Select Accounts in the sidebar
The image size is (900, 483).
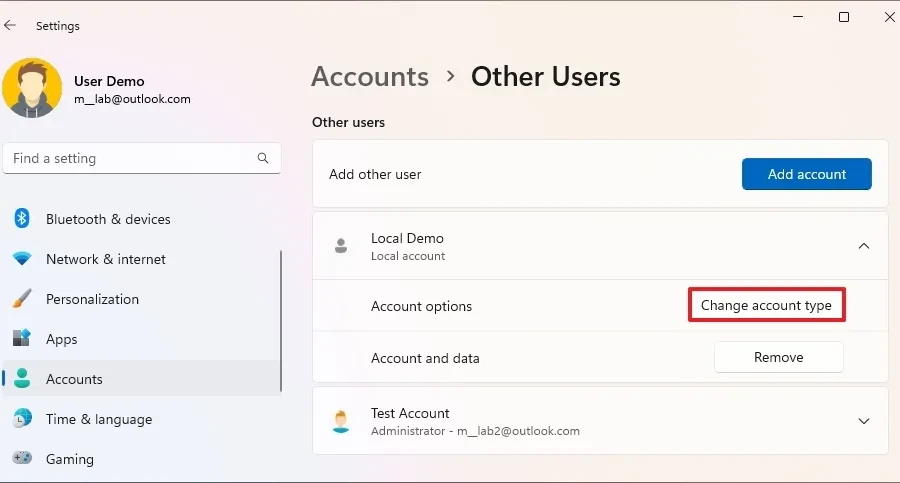click(142, 378)
